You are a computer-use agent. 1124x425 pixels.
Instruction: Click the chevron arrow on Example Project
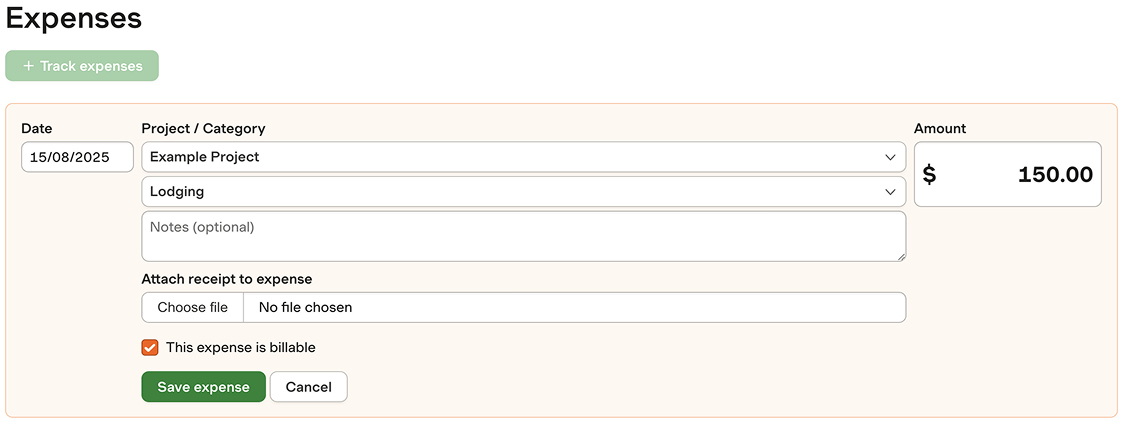[890, 157]
